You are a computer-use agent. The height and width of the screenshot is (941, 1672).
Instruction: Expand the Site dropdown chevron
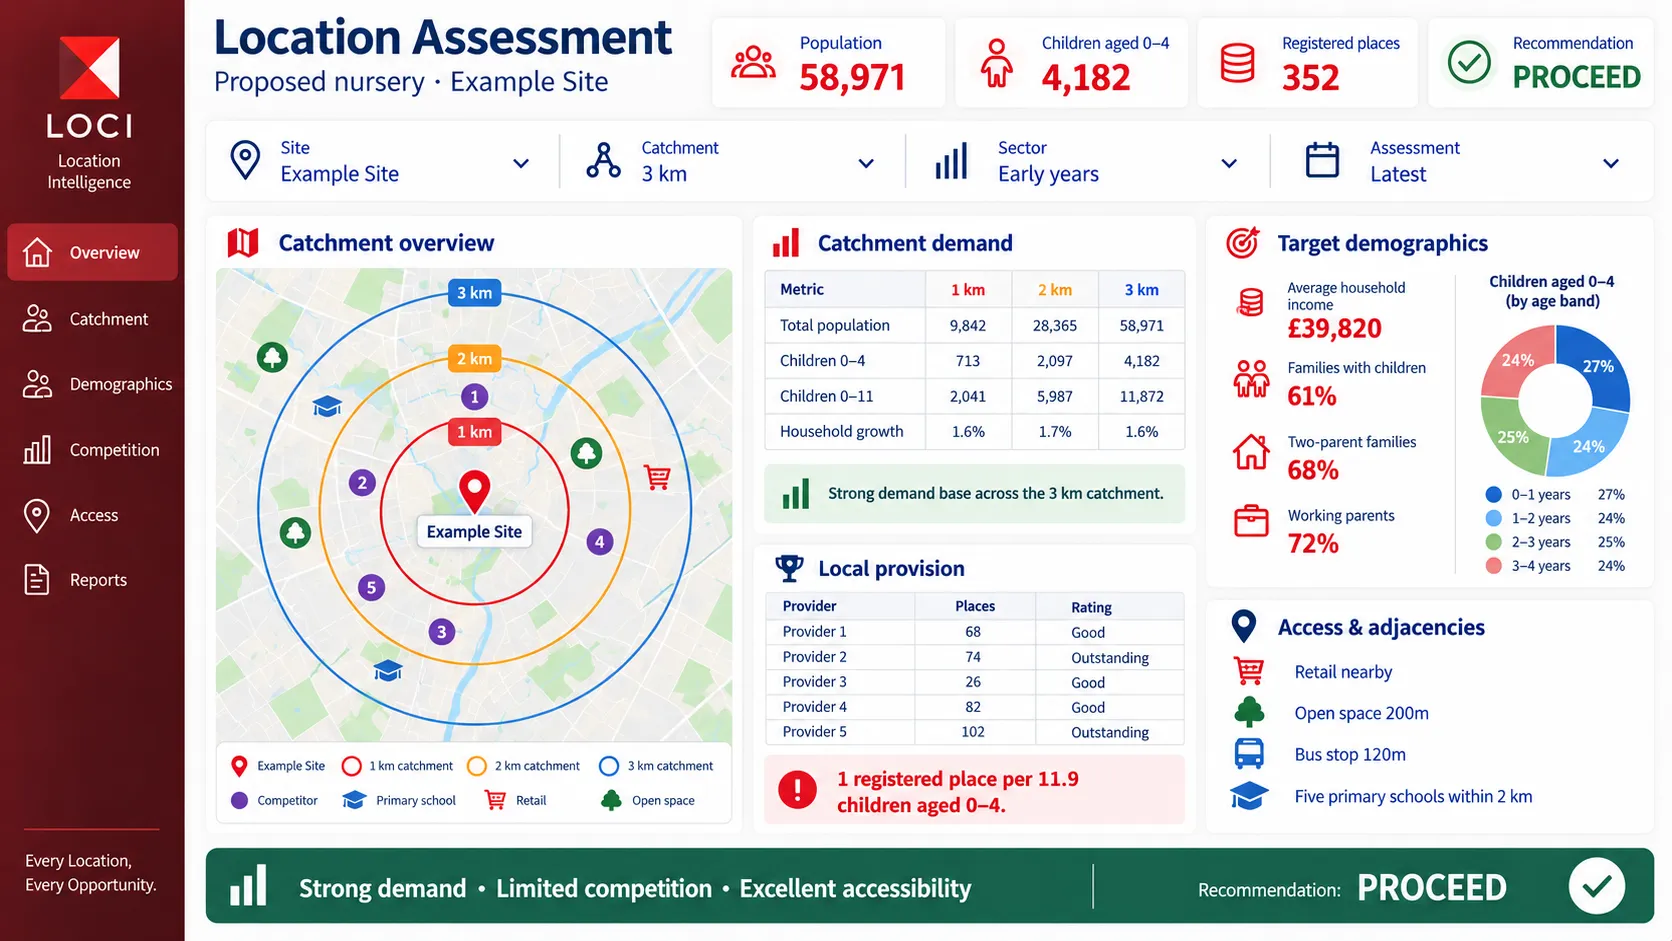(x=521, y=163)
